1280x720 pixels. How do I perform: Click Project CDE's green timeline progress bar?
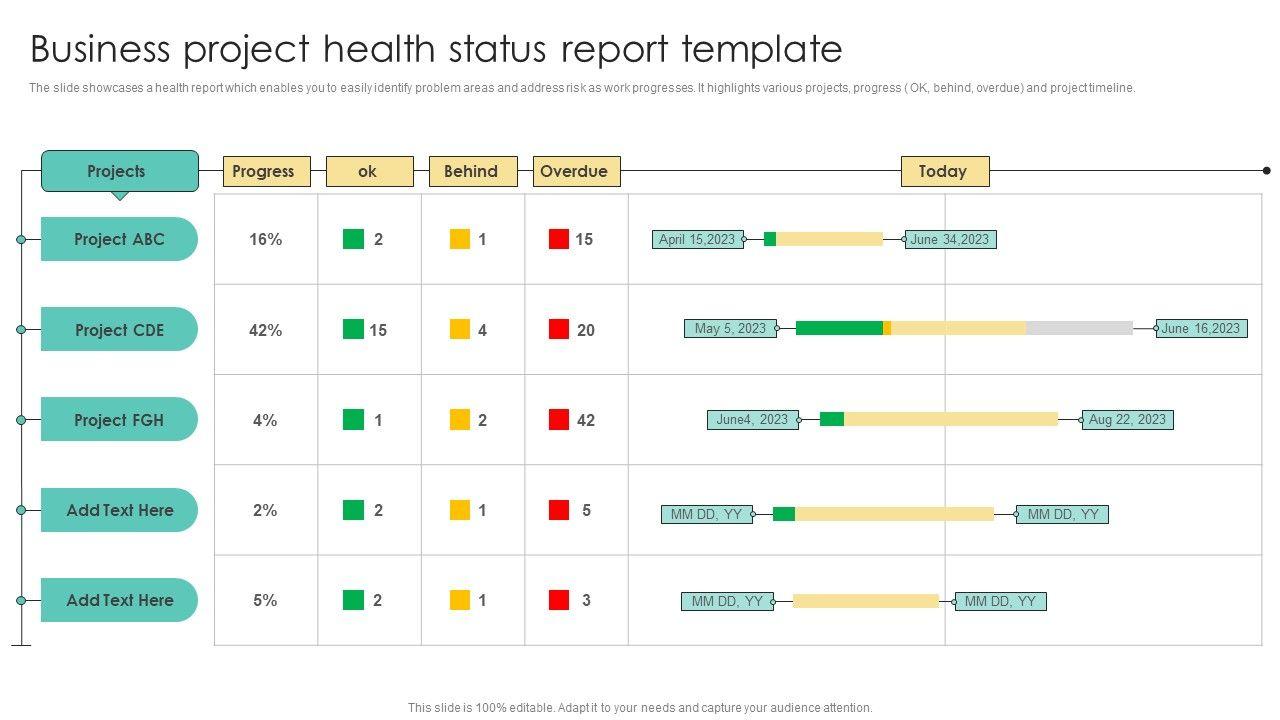(838, 328)
